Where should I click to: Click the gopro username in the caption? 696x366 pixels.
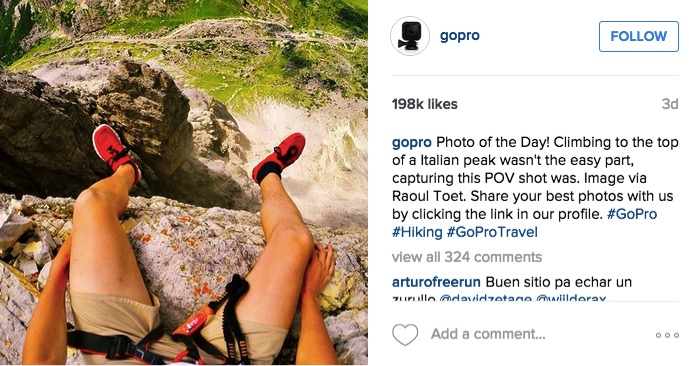tap(411, 143)
